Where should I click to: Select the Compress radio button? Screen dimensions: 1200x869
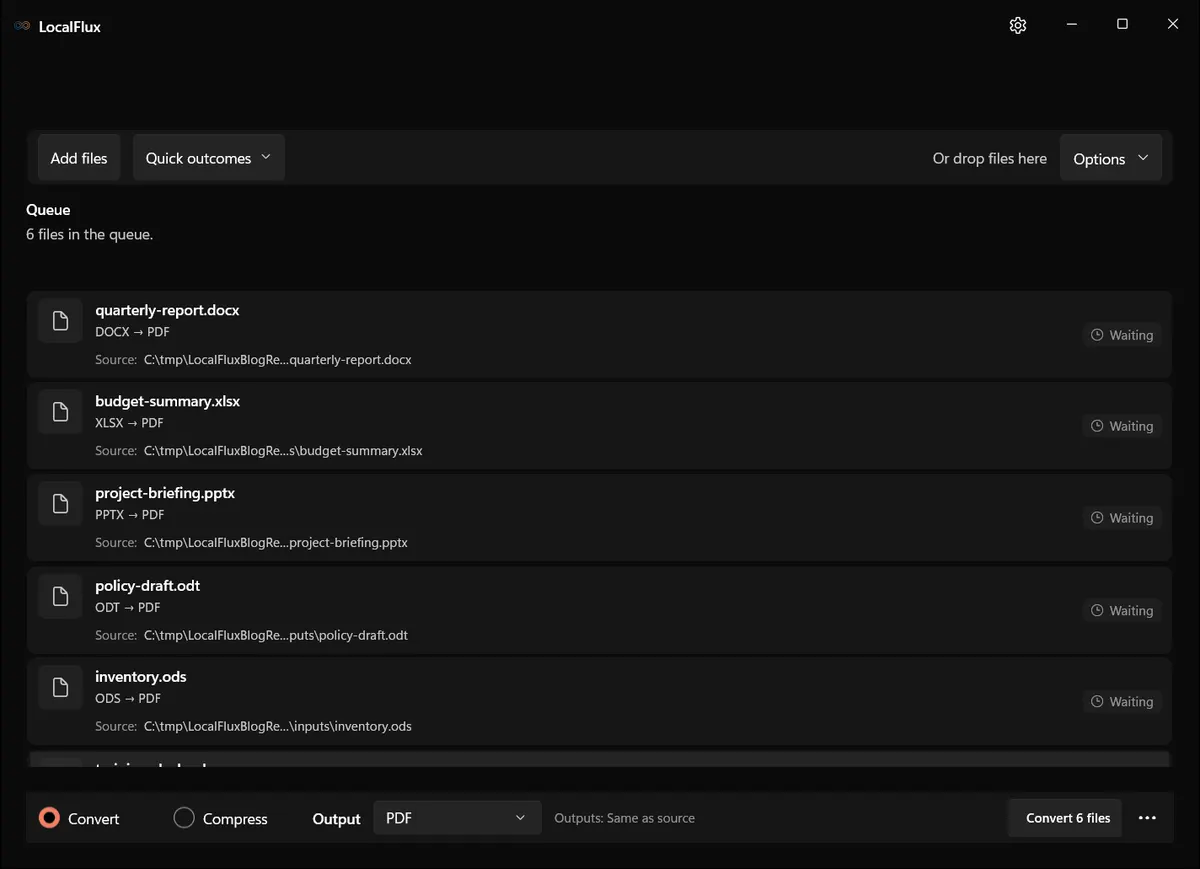click(x=184, y=818)
